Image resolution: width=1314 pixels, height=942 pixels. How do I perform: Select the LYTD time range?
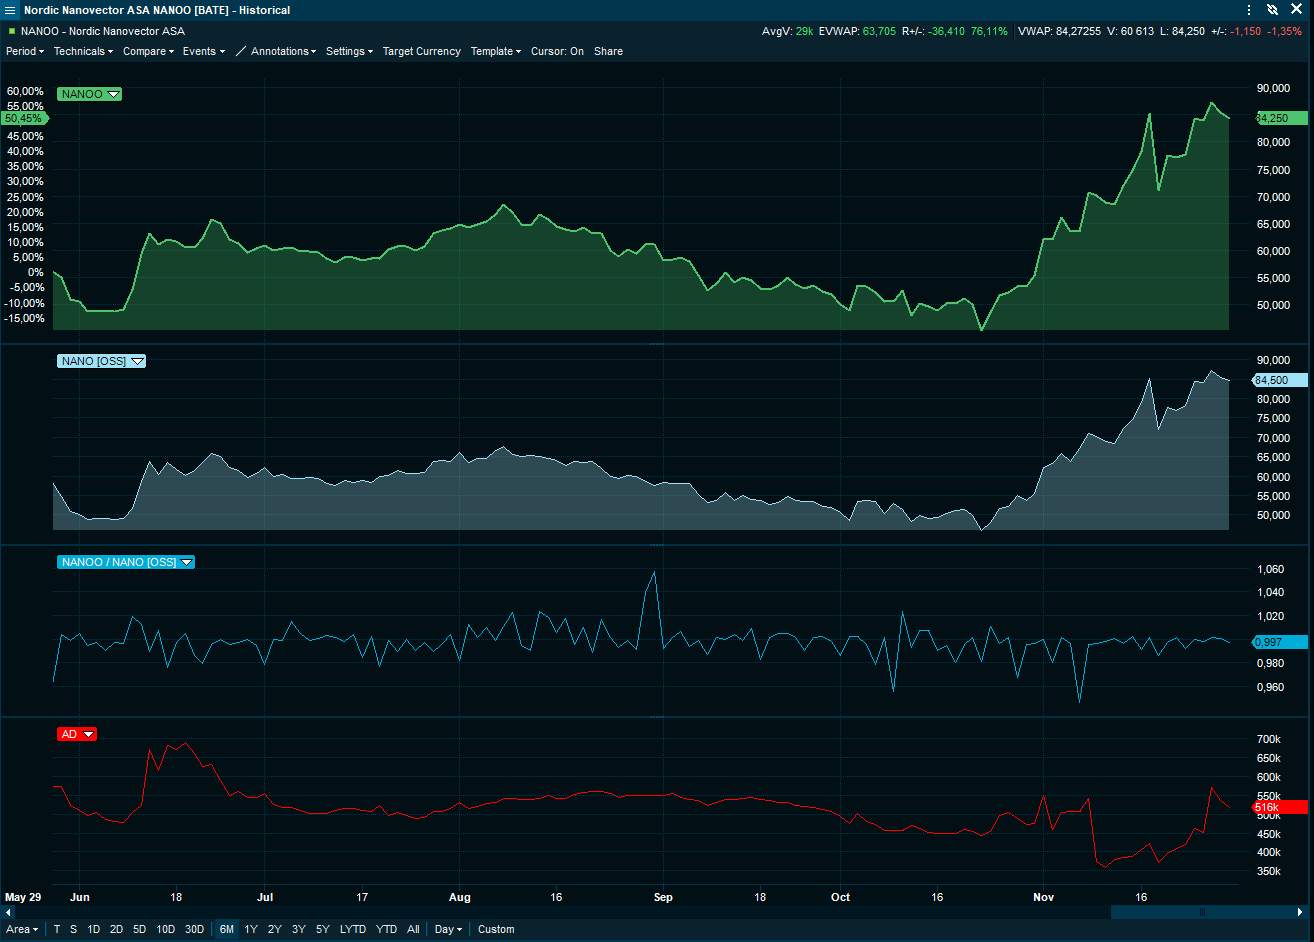[x=353, y=929]
